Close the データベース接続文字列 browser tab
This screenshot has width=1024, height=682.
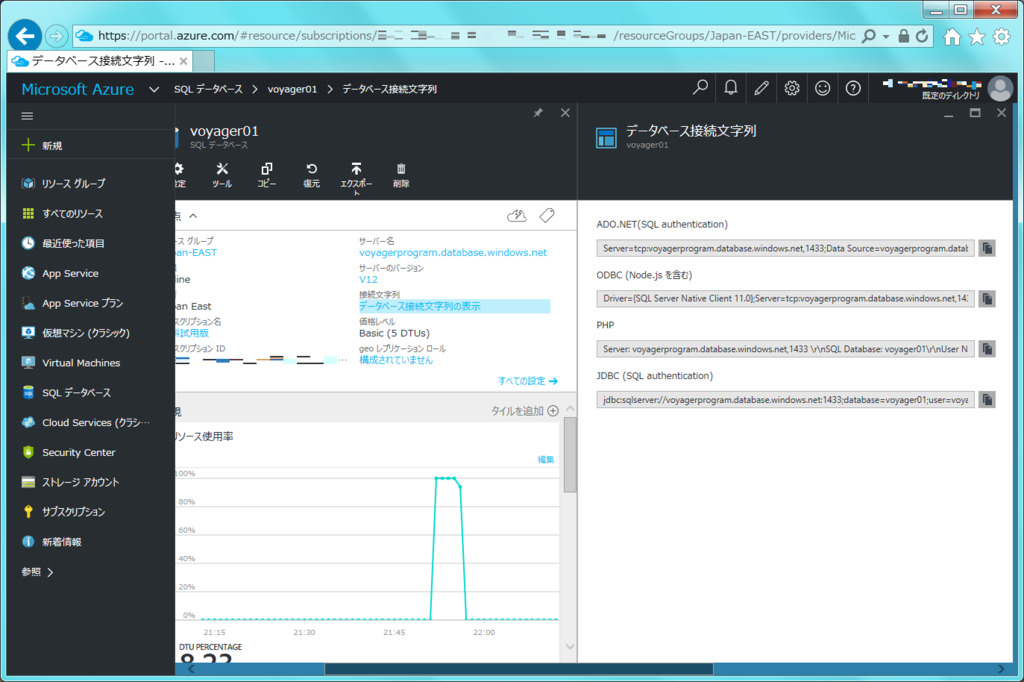coord(184,61)
